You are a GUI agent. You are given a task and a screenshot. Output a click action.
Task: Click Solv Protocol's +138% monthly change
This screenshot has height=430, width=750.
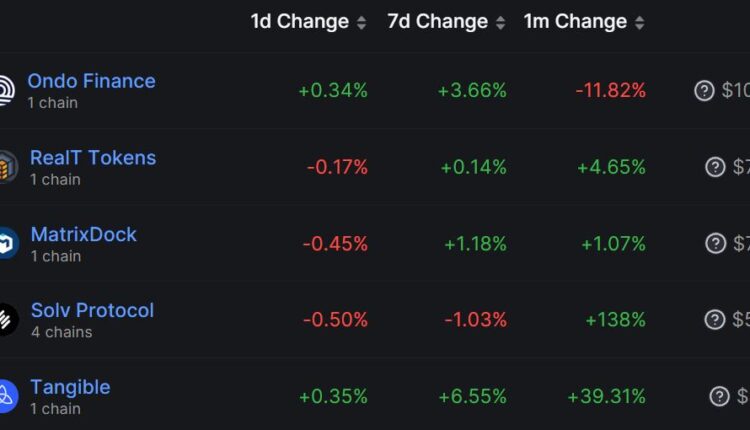pos(616,320)
